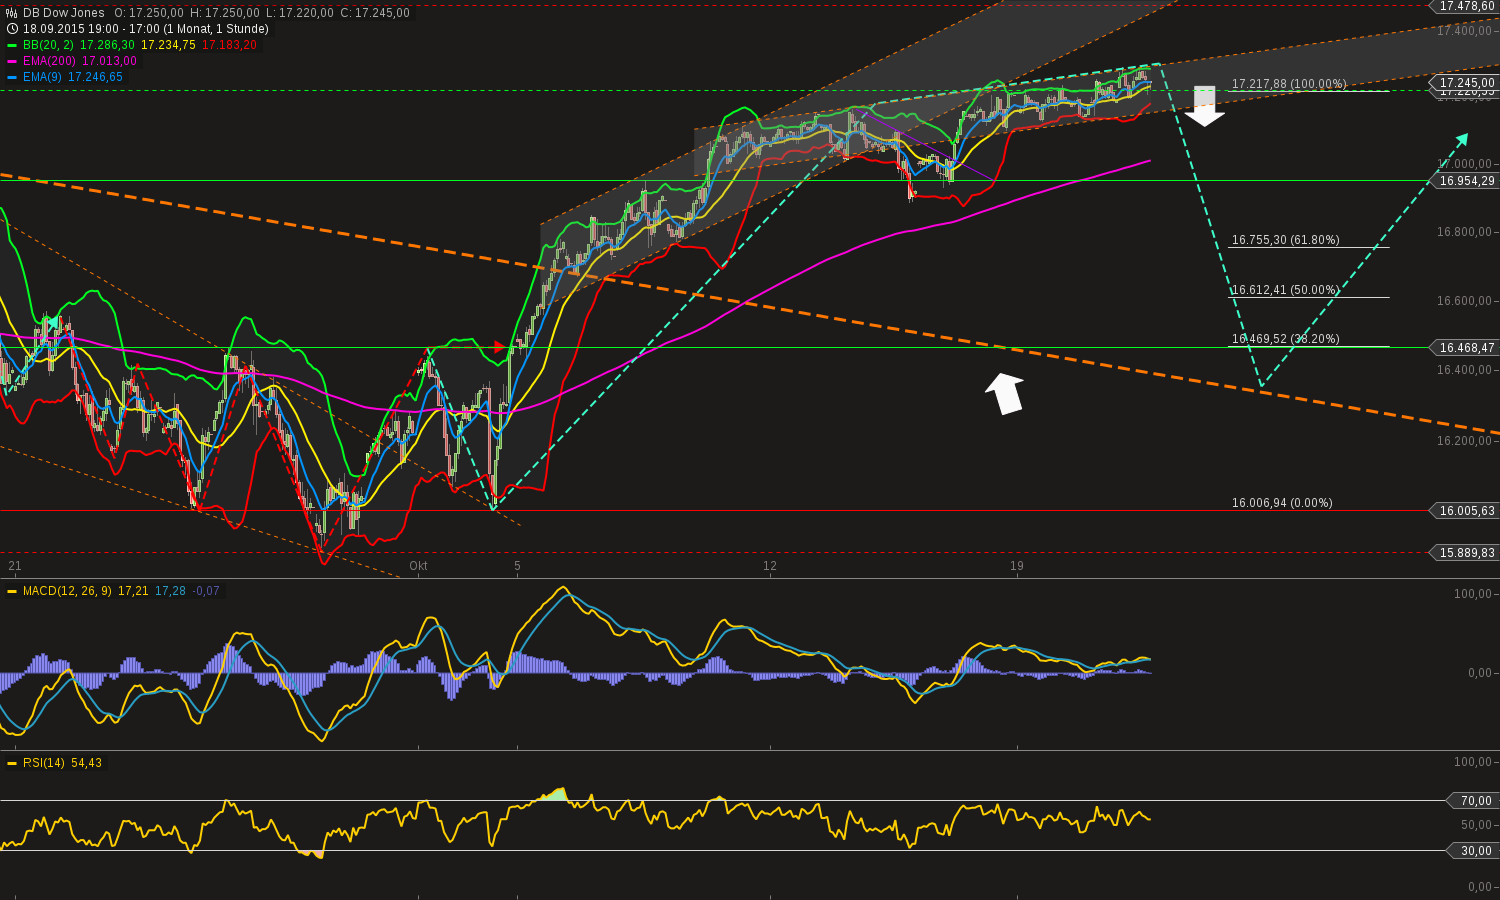Select the Fibonacci 16.469,52 (38.20%) label

point(1285,339)
